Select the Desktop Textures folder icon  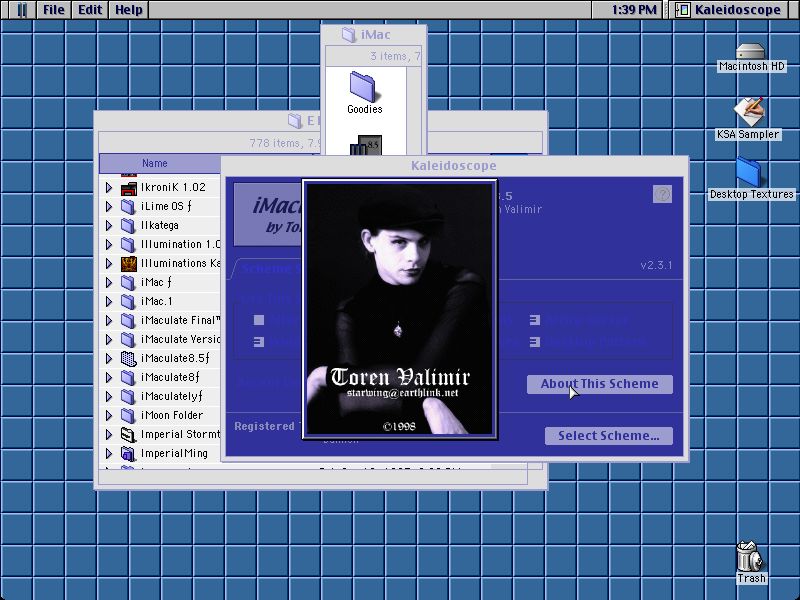749,172
